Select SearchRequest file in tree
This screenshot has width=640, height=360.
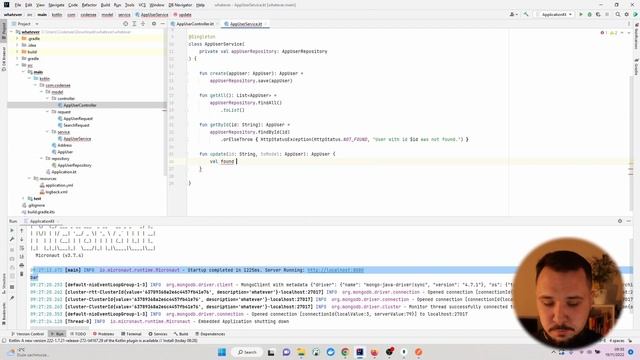pos(76,125)
